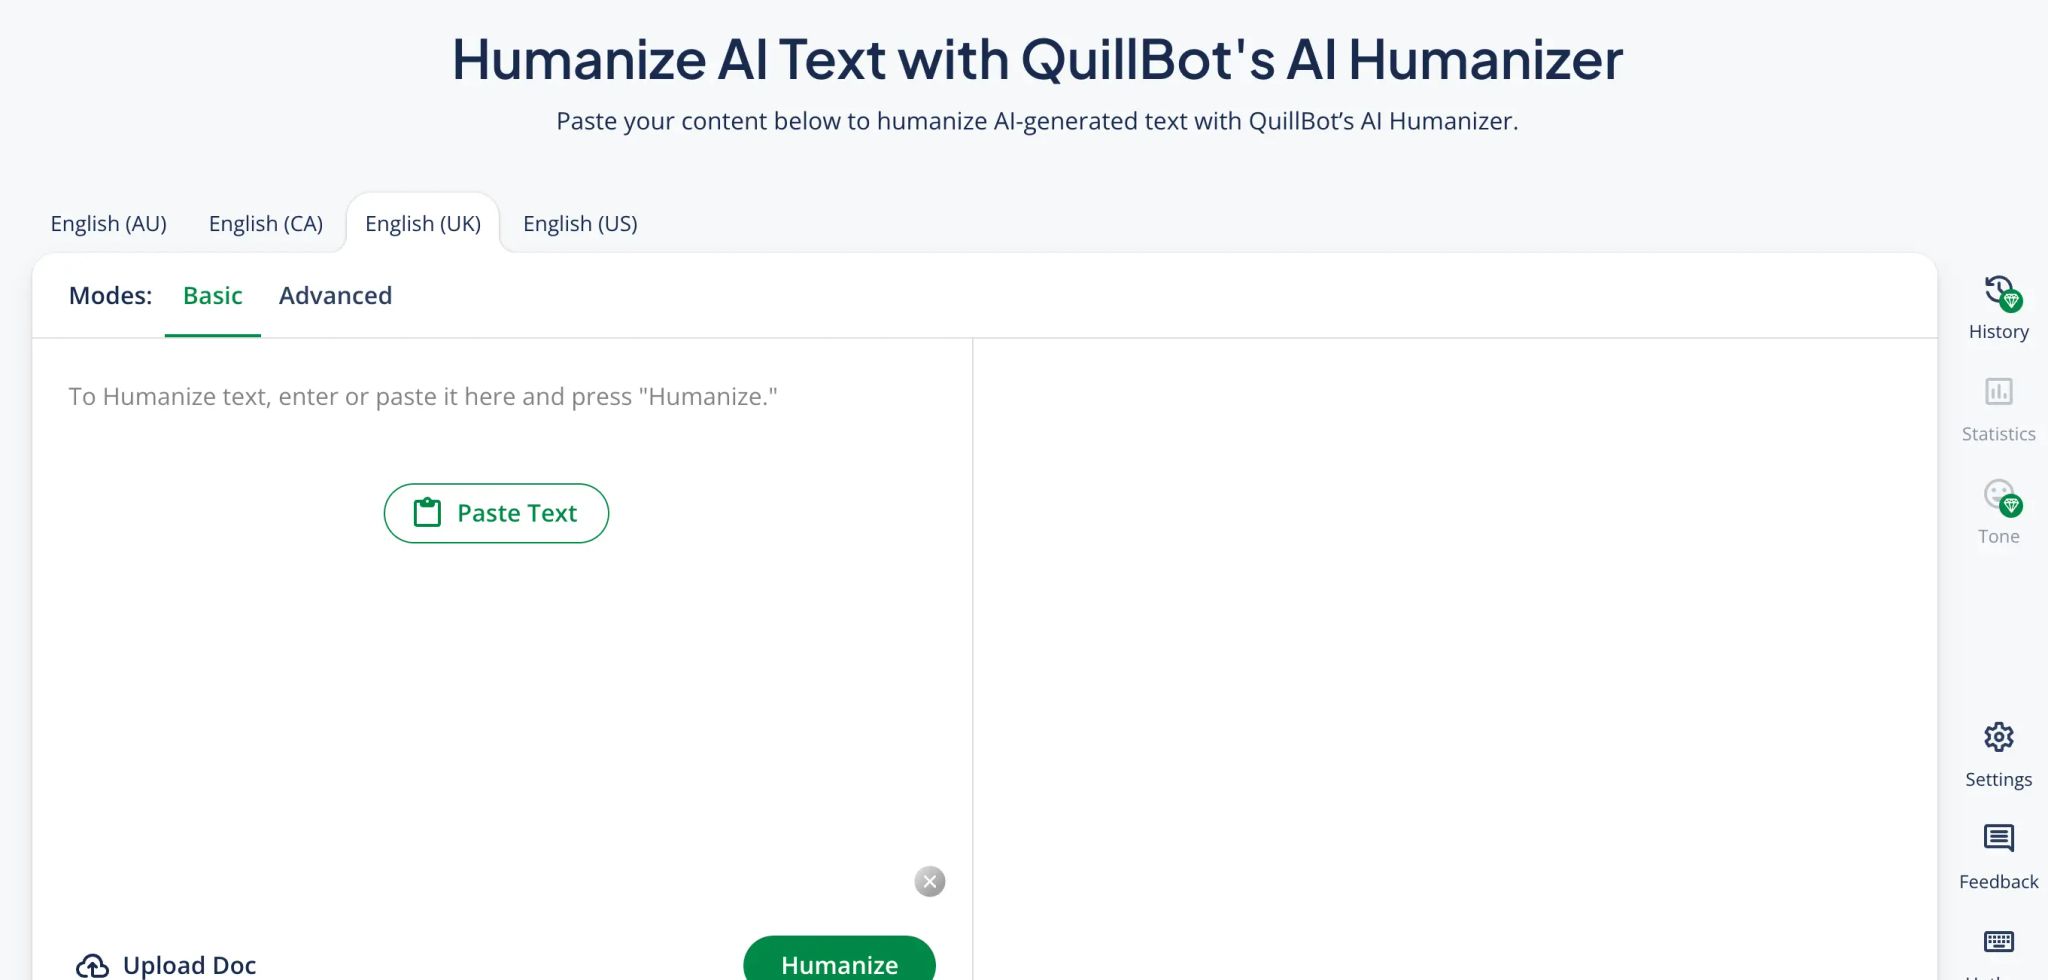
Task: Open the Feedback message icon
Action: (x=1998, y=838)
